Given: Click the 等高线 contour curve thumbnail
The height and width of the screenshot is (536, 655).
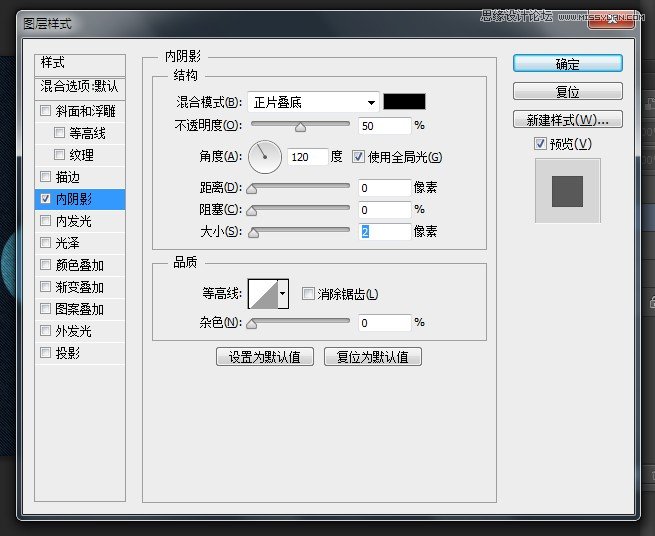Looking at the screenshot, I should pos(263,294).
